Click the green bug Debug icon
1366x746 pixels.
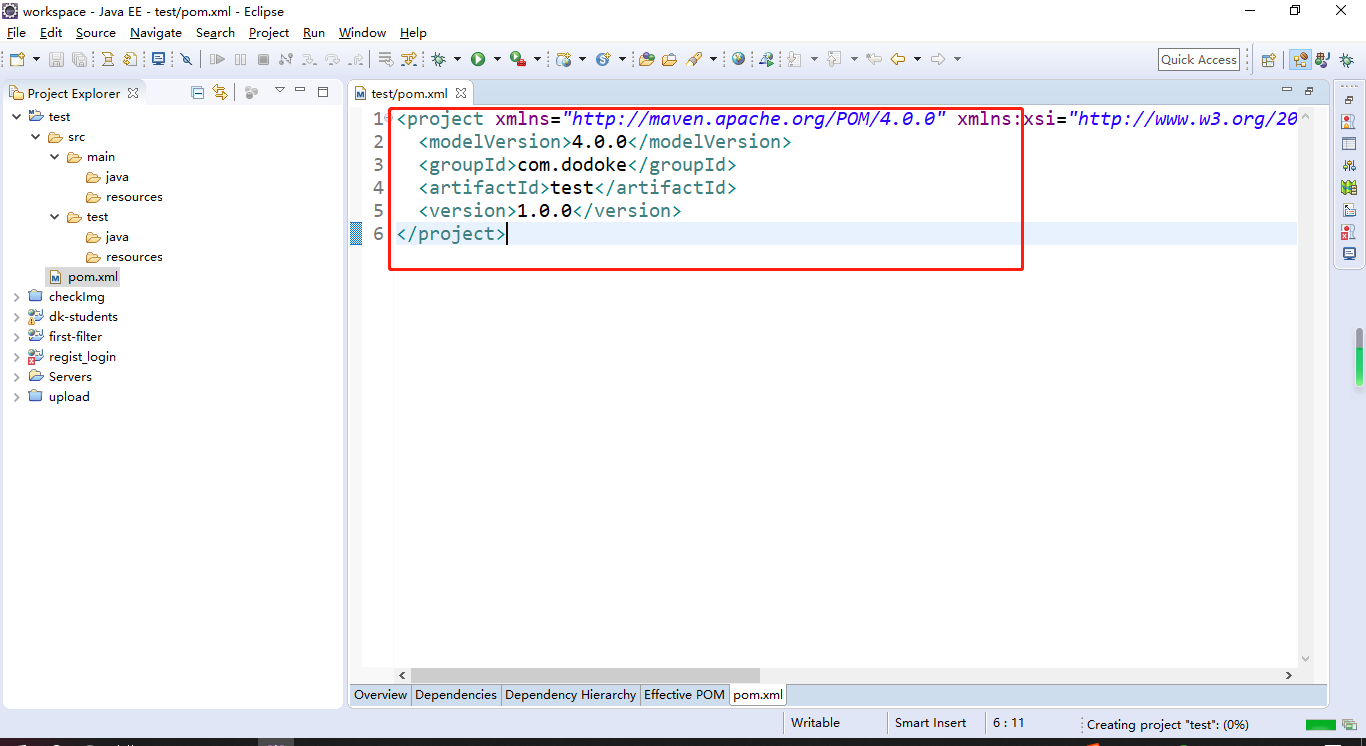(438, 59)
